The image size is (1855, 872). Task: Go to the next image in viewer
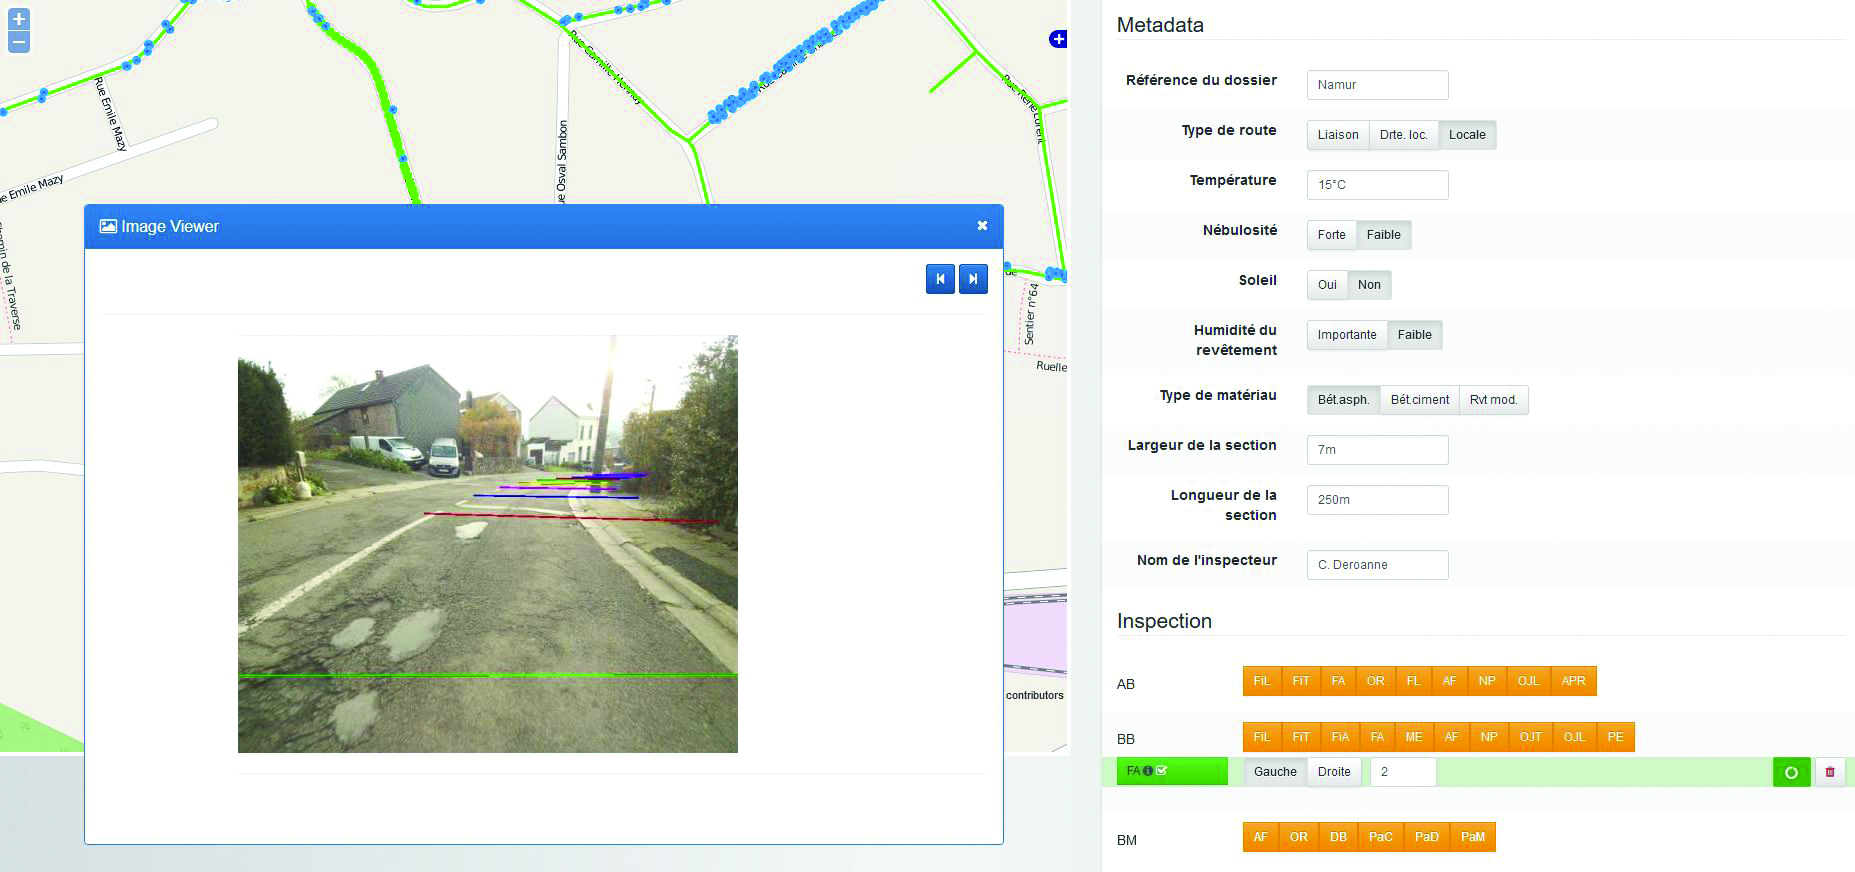pos(973,279)
